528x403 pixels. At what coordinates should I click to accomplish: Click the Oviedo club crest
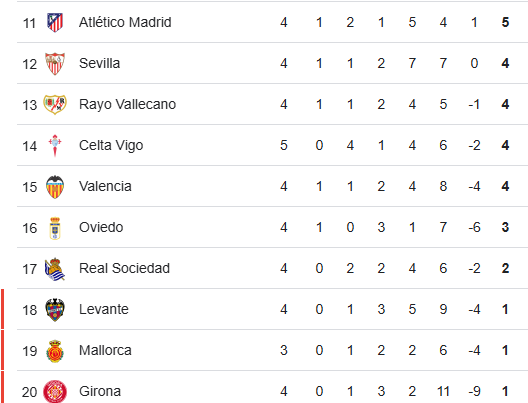(55, 228)
